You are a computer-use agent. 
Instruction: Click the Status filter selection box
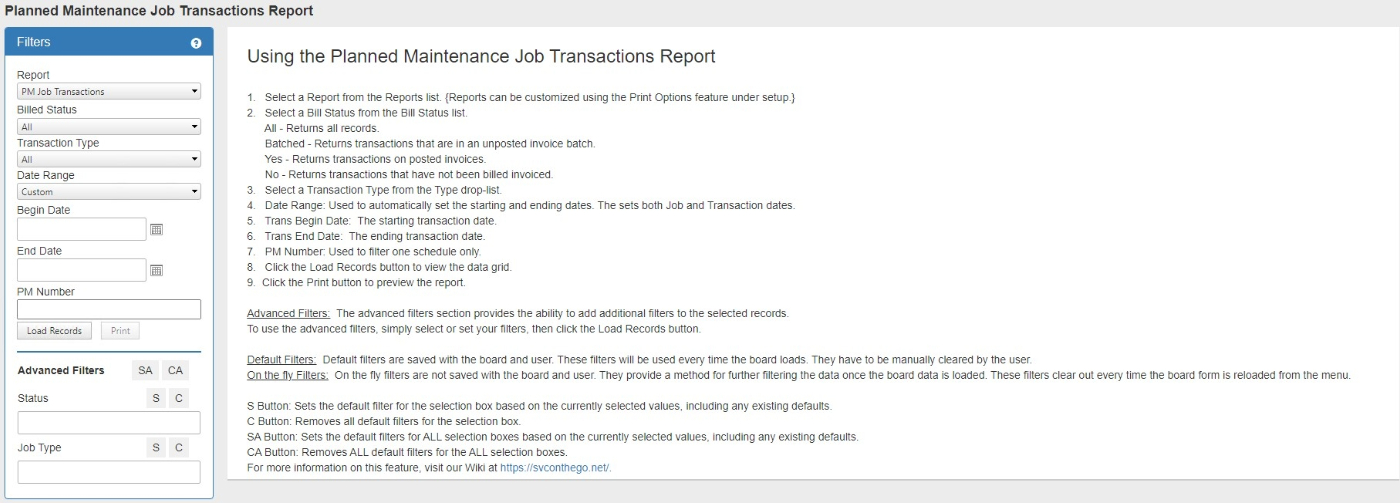click(109, 422)
